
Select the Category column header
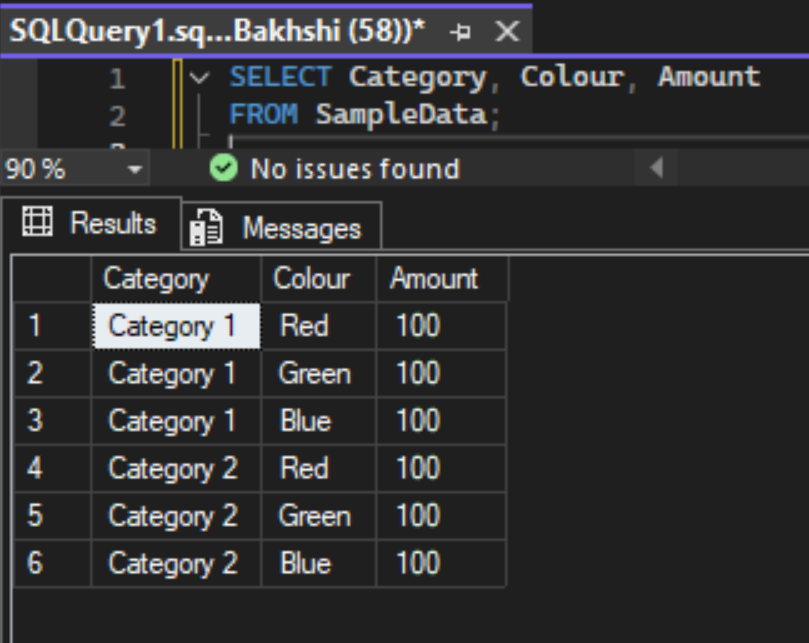(x=176, y=279)
